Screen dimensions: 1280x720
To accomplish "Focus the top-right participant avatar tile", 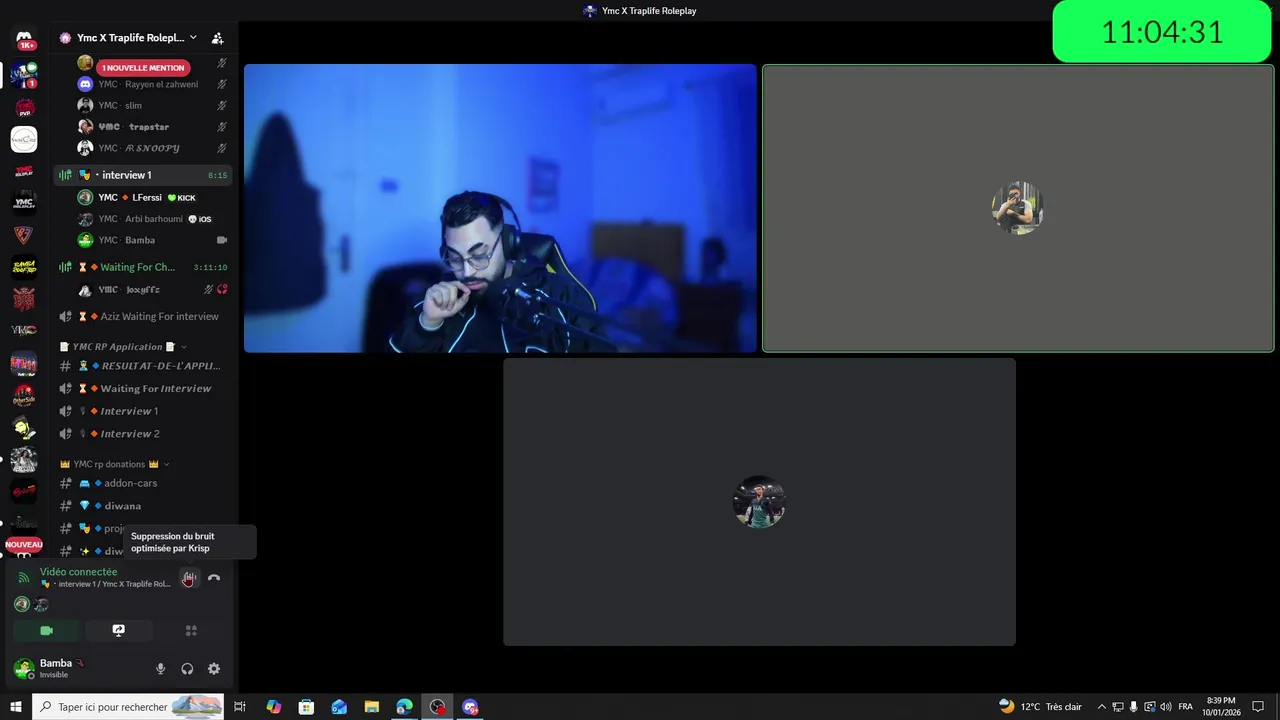I will point(1018,208).
